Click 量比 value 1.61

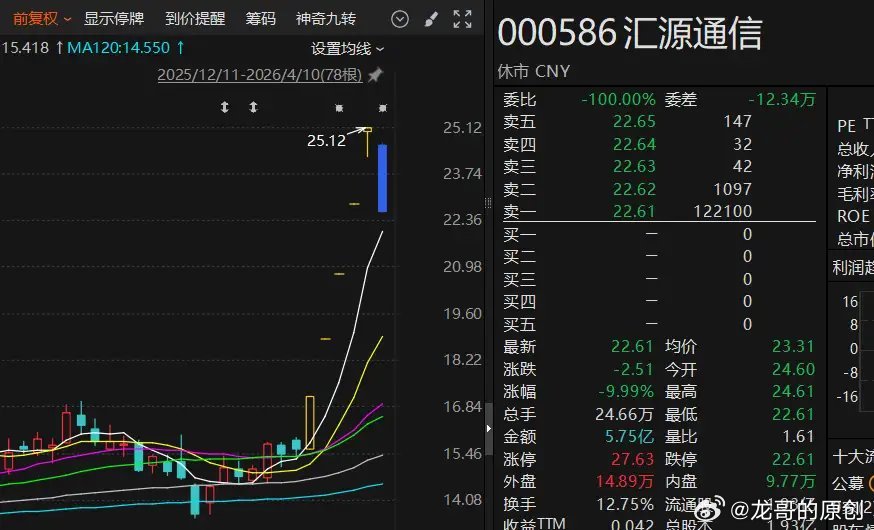[x=799, y=436]
